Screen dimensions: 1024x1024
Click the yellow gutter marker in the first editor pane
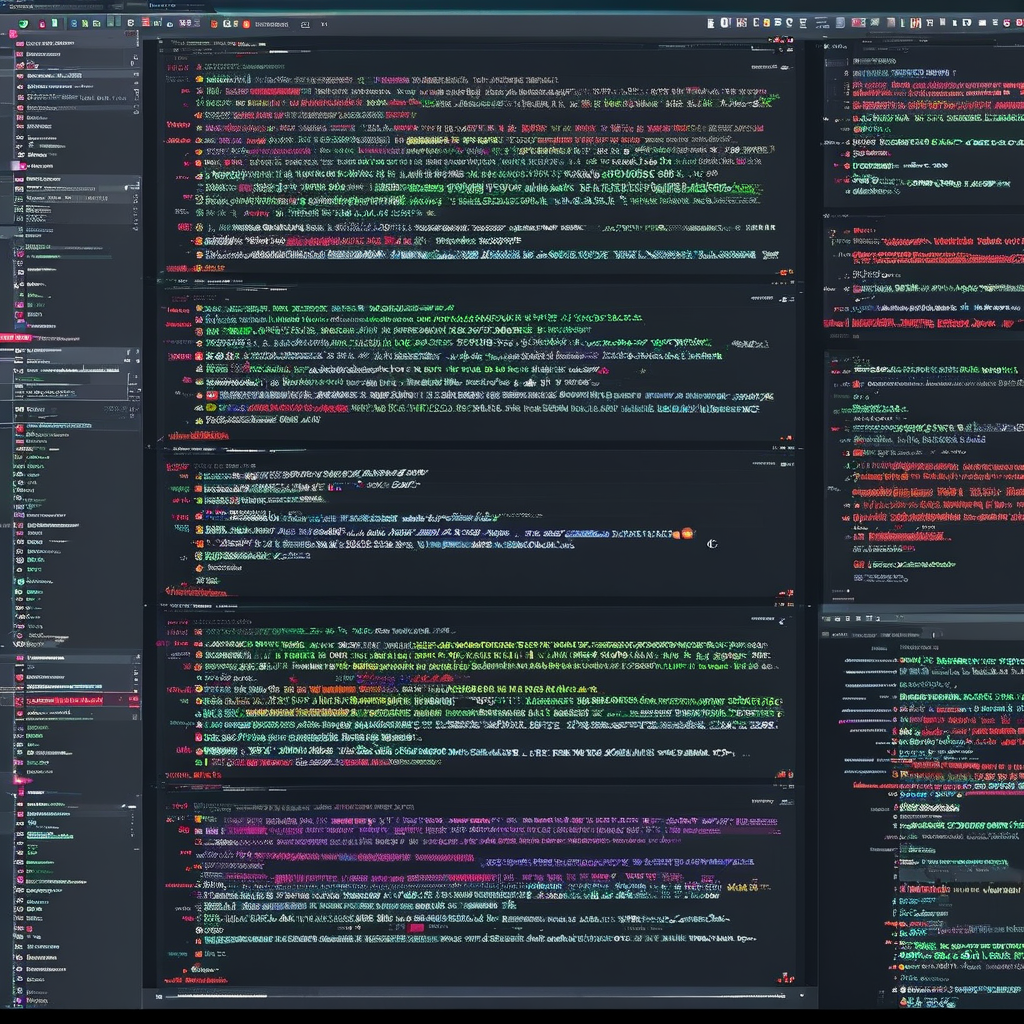(199, 78)
